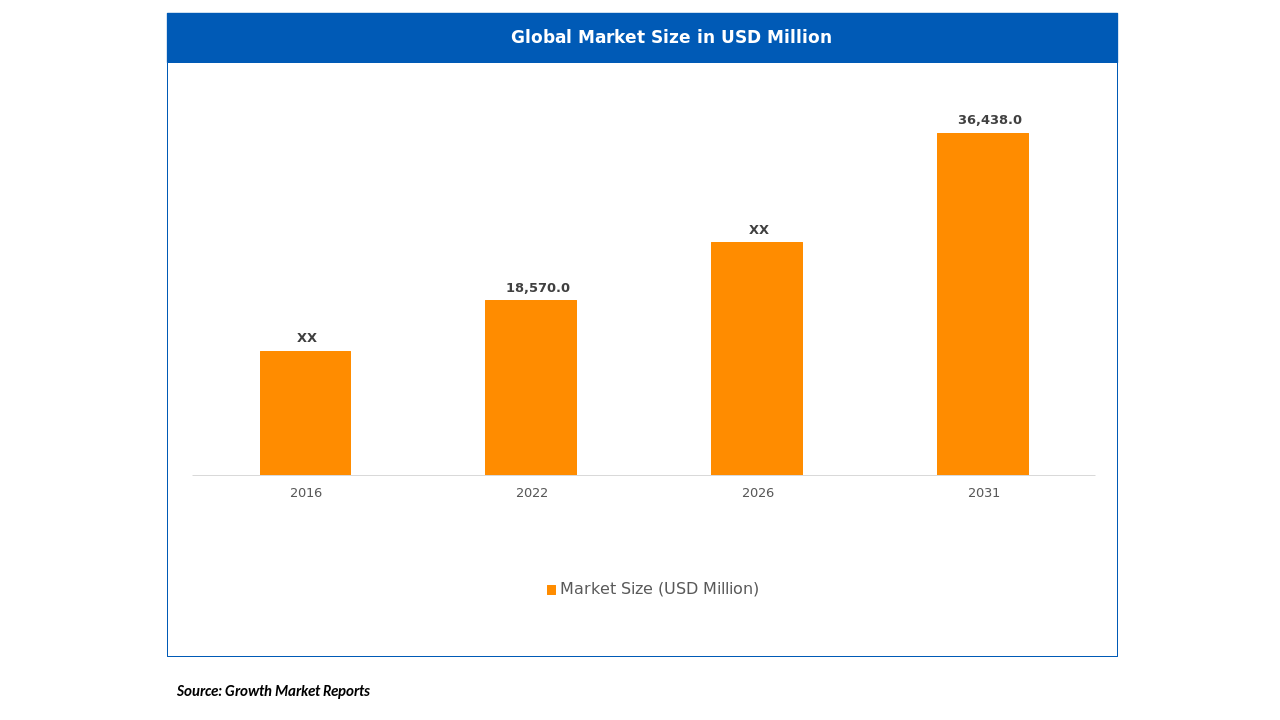Select the Market Size (USD Million) legend text
The height and width of the screenshot is (720, 1280).
[x=659, y=589]
